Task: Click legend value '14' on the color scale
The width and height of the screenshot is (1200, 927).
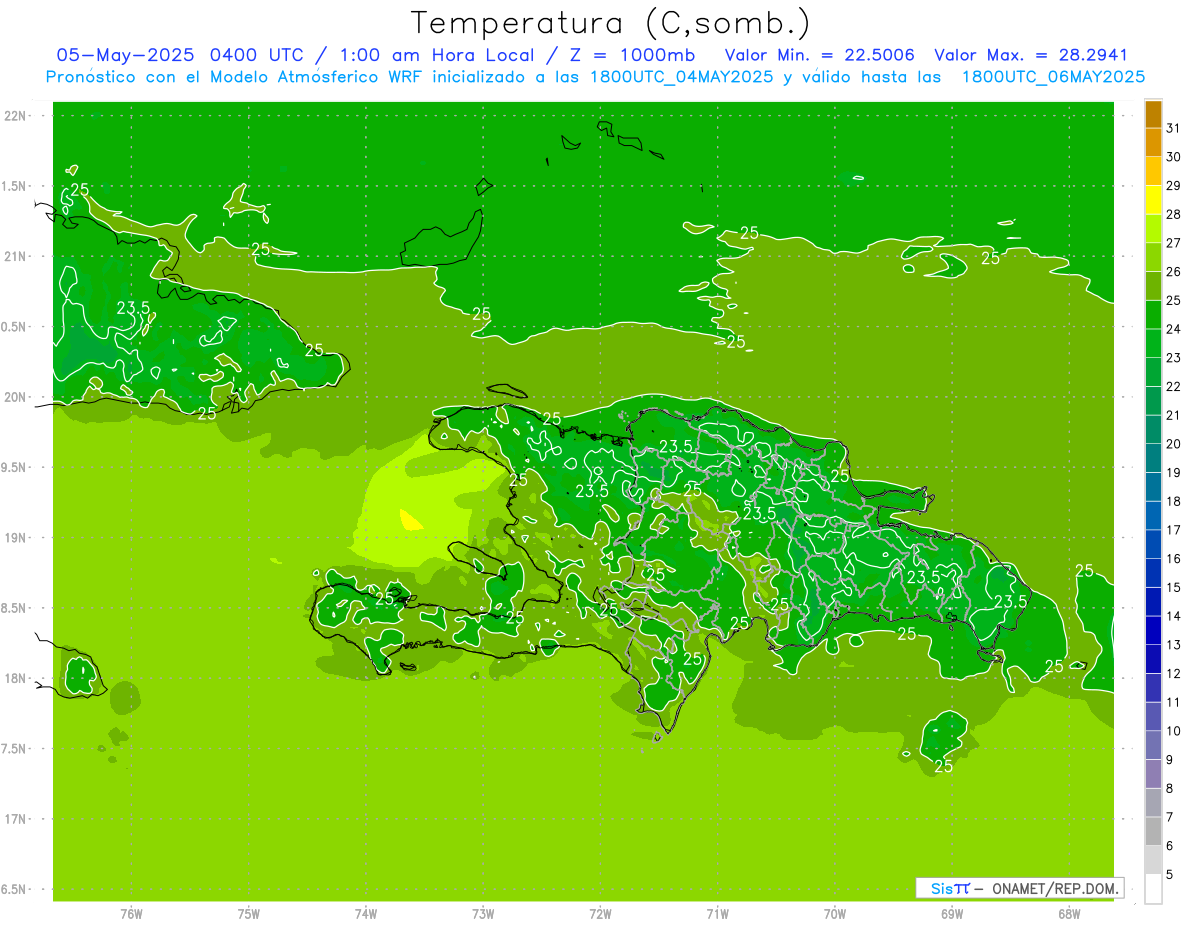Action: [x=1174, y=616]
